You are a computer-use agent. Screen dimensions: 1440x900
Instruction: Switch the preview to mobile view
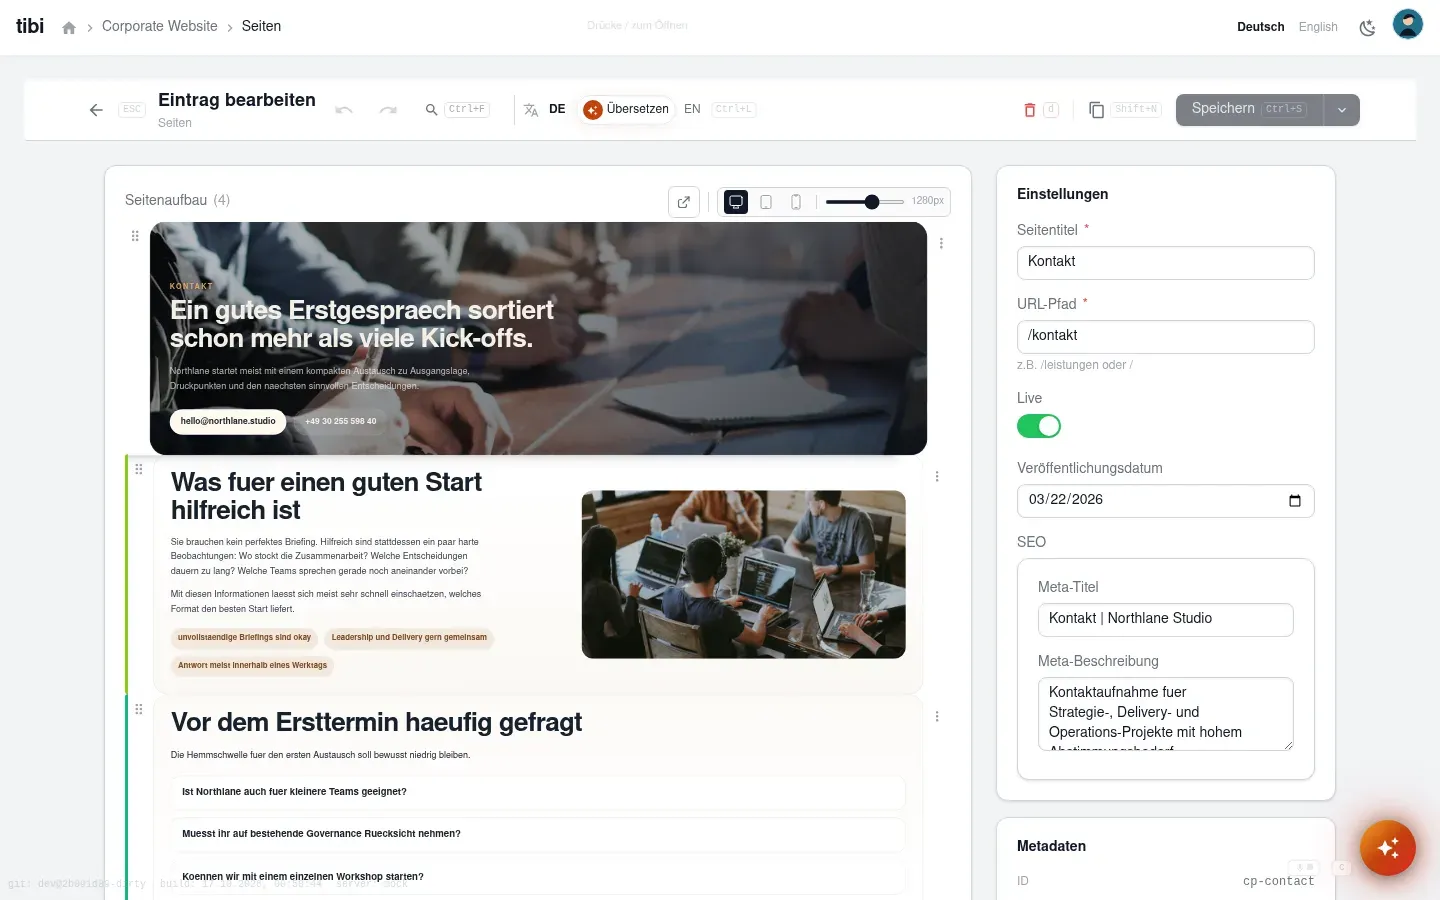point(796,202)
